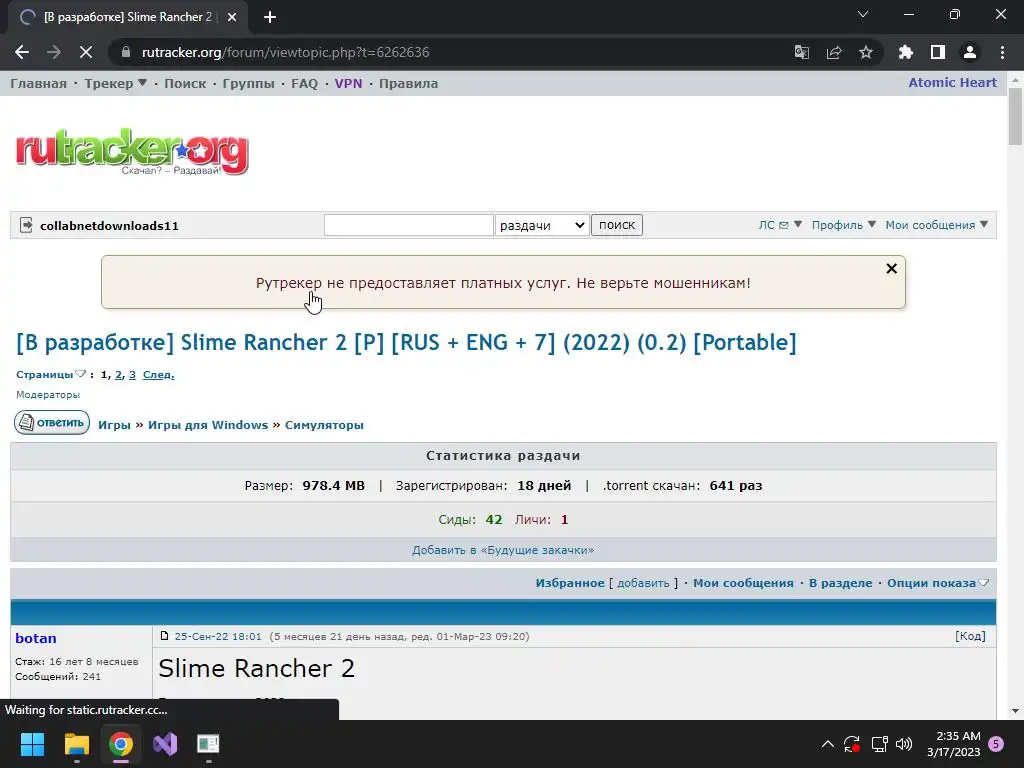The image size is (1024, 768).
Task: Open network tray icon
Action: pyautogui.click(x=879, y=744)
